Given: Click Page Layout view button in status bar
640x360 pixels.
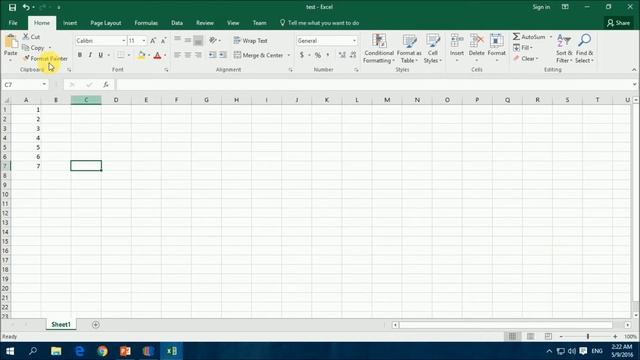Looking at the screenshot, I should click(x=530, y=336).
